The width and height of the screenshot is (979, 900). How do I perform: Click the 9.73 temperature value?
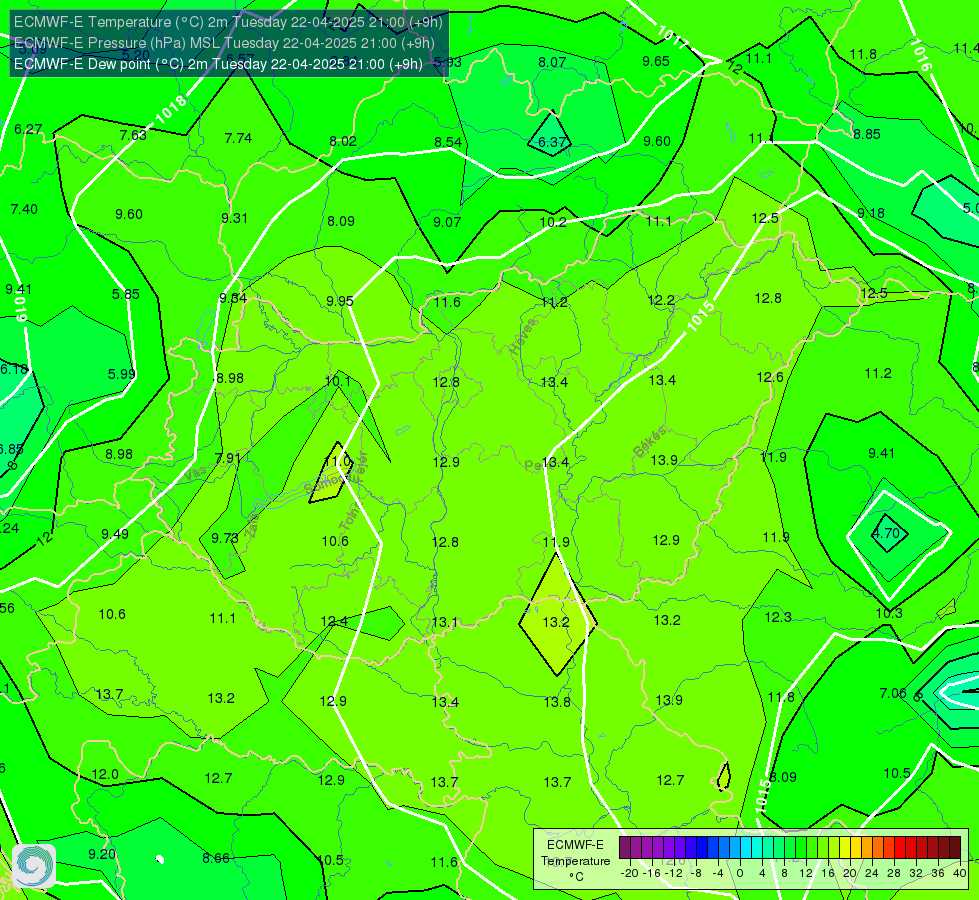[x=225, y=538]
